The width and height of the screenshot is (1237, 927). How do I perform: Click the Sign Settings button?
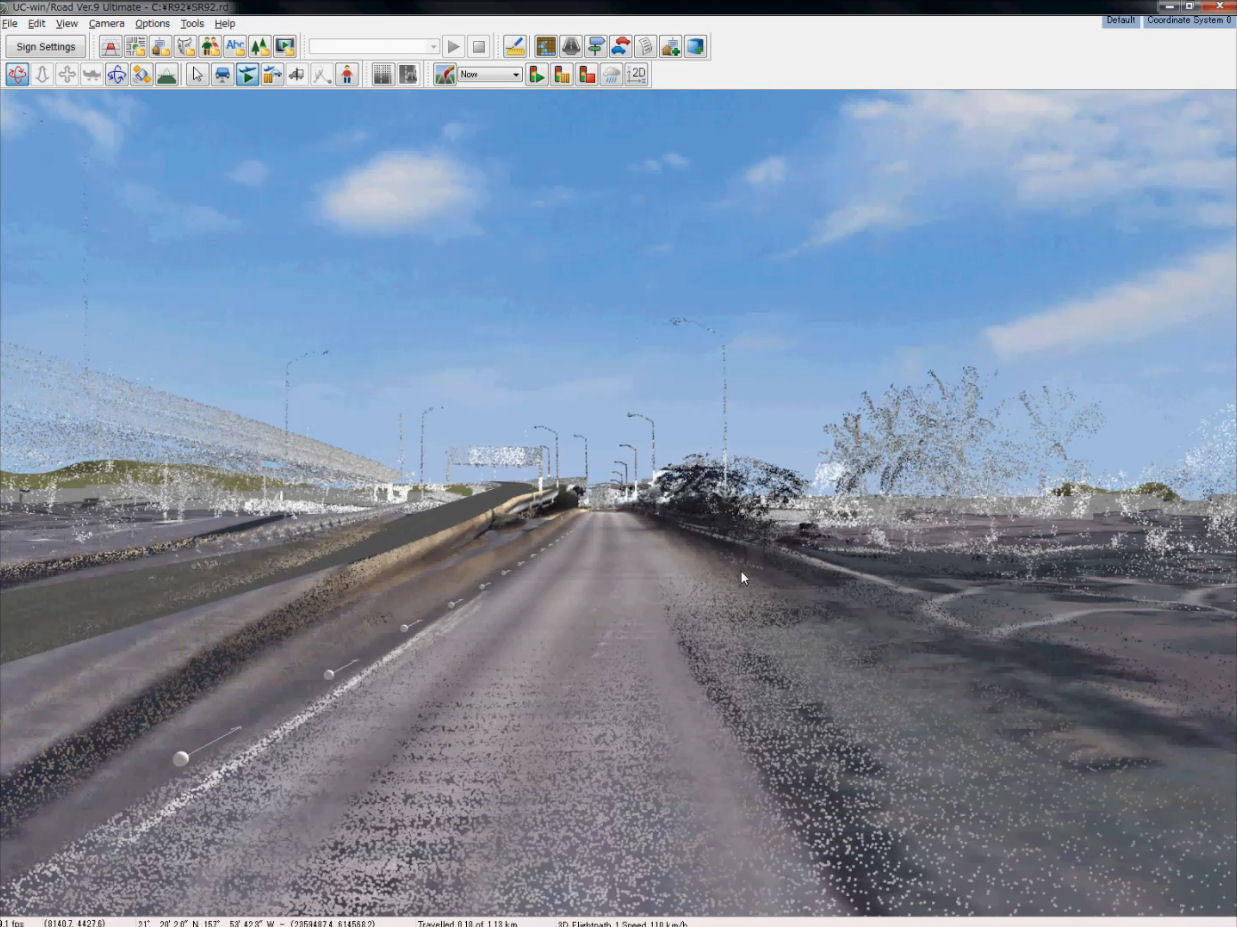click(46, 47)
